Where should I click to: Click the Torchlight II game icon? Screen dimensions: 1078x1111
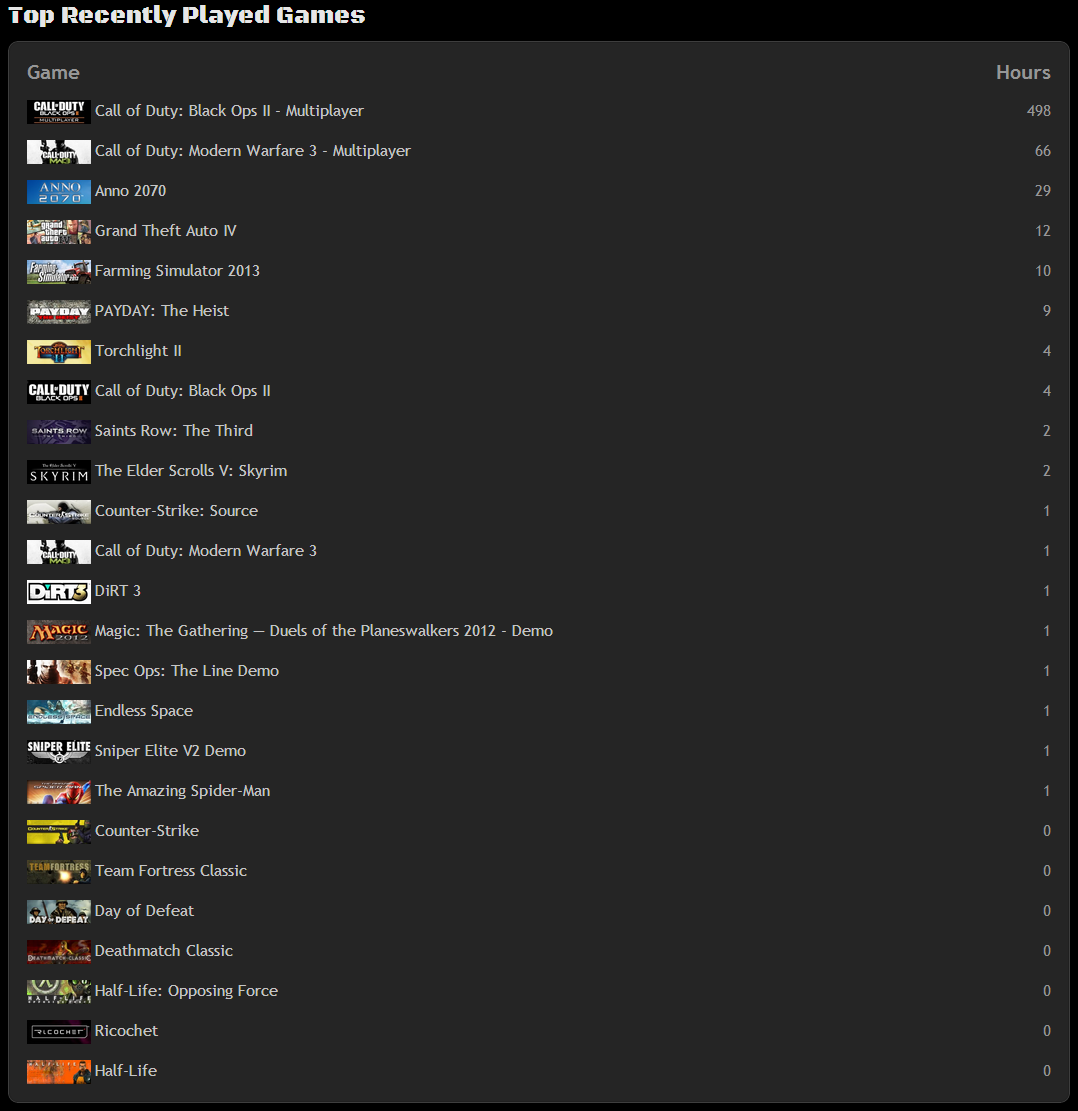click(x=59, y=351)
